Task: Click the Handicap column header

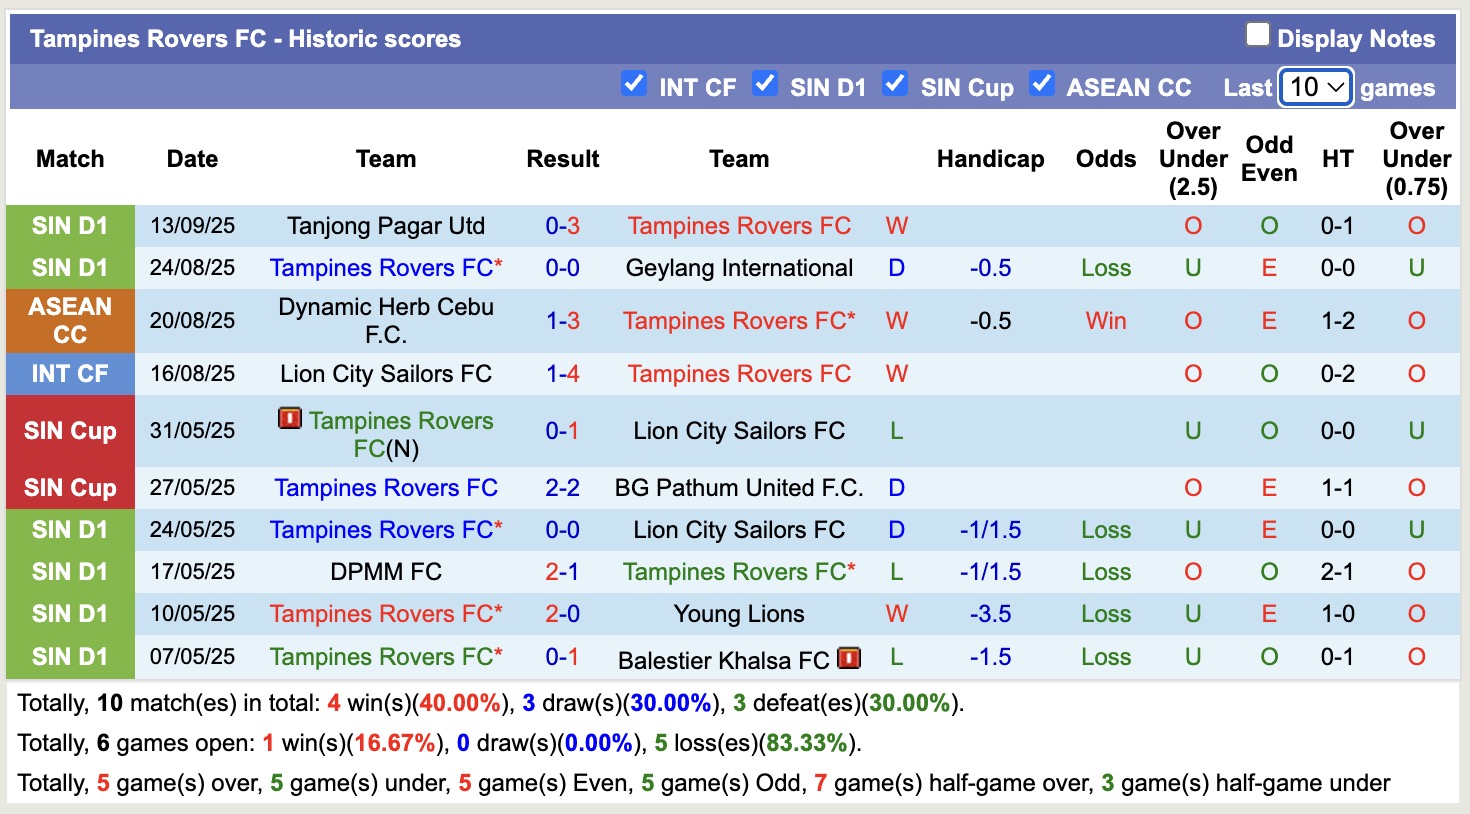Action: tap(990, 159)
